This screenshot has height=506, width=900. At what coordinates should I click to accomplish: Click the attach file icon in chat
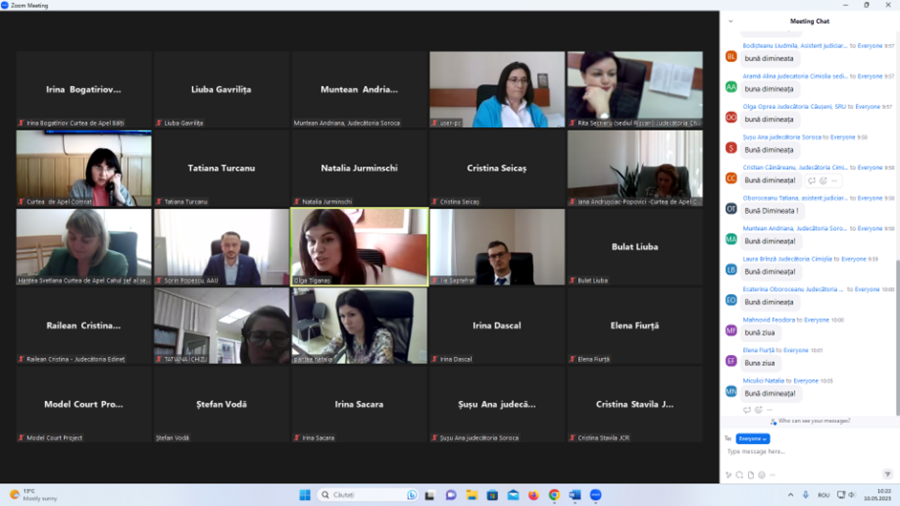[x=750, y=475]
